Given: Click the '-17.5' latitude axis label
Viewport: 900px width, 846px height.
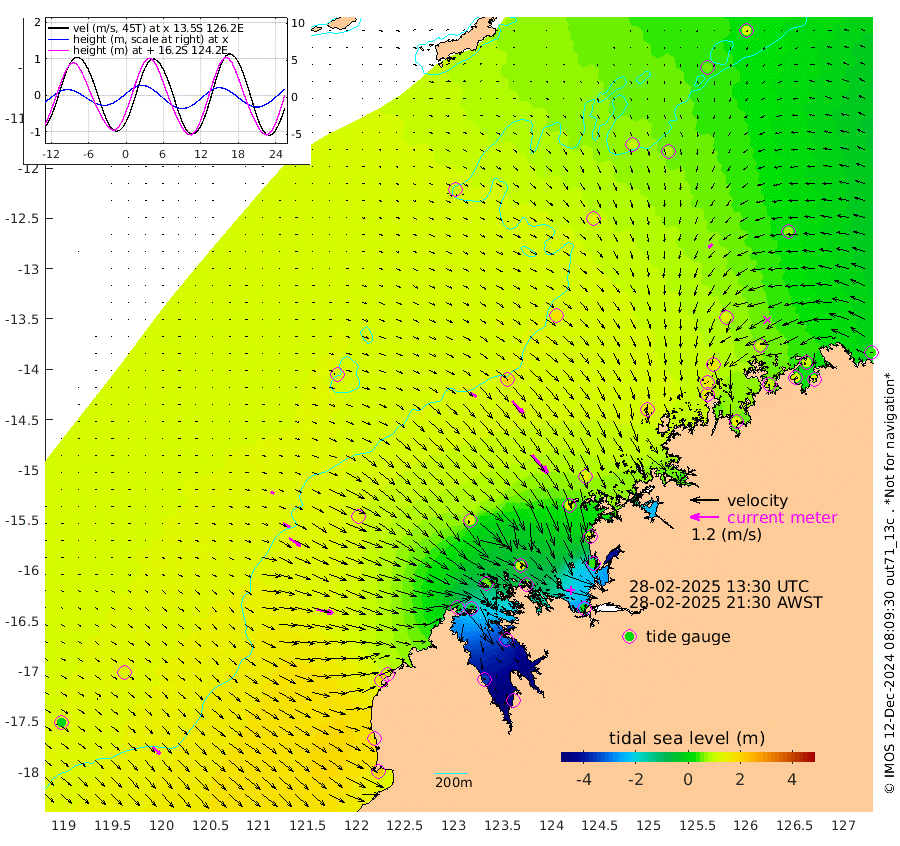Looking at the screenshot, I should [x=21, y=721].
